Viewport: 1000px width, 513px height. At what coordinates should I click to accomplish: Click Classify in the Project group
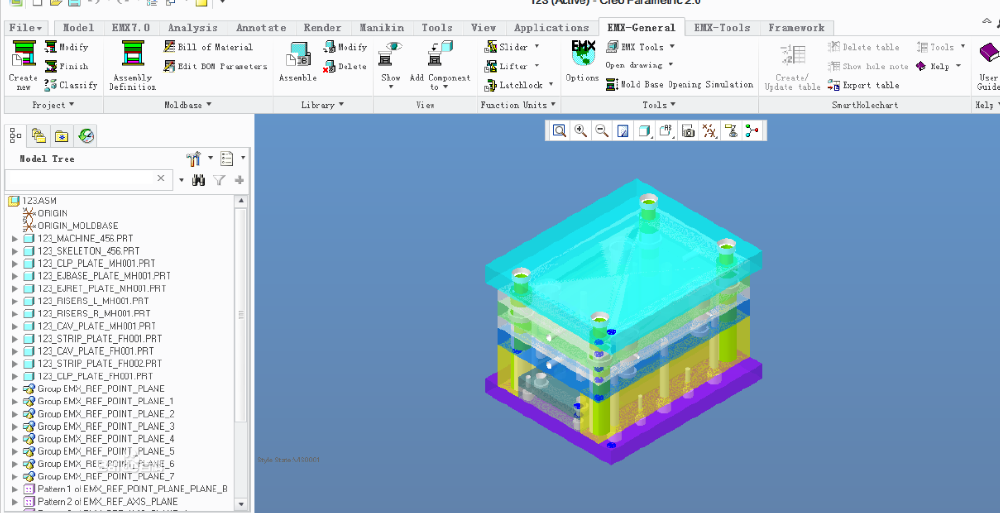tap(71, 85)
